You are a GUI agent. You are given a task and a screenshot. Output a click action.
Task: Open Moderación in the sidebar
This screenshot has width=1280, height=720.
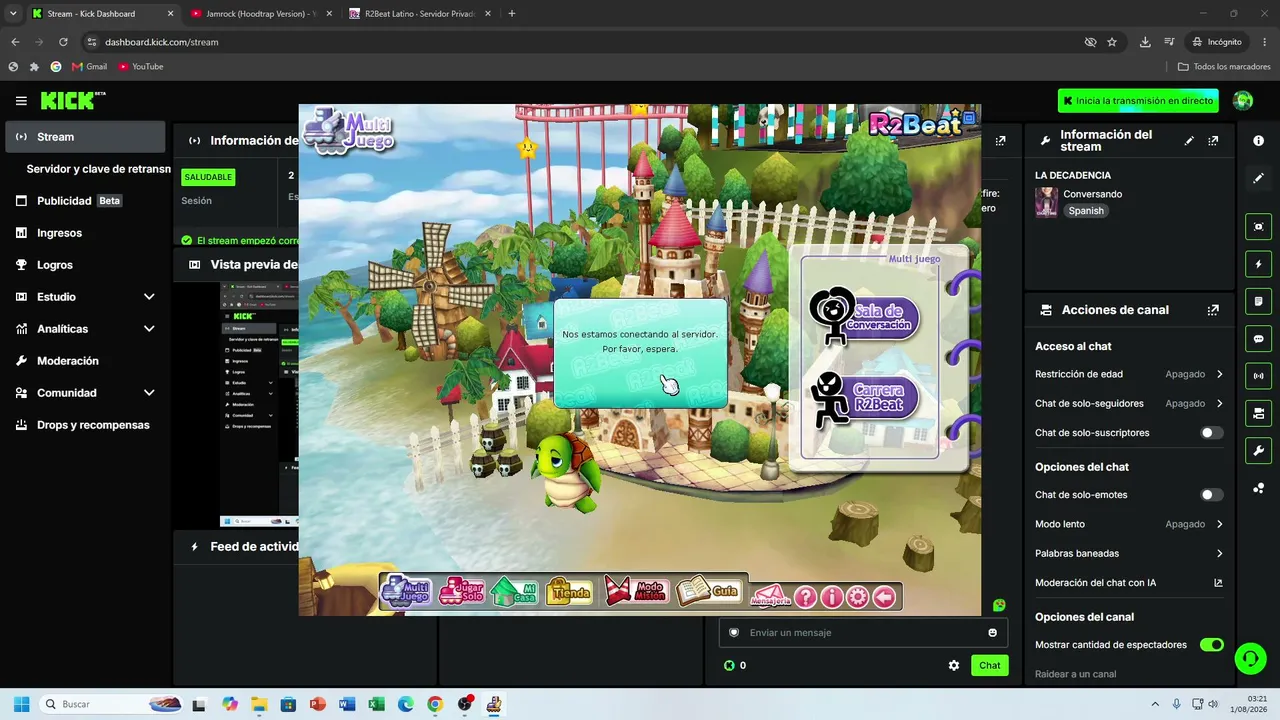[85, 361]
